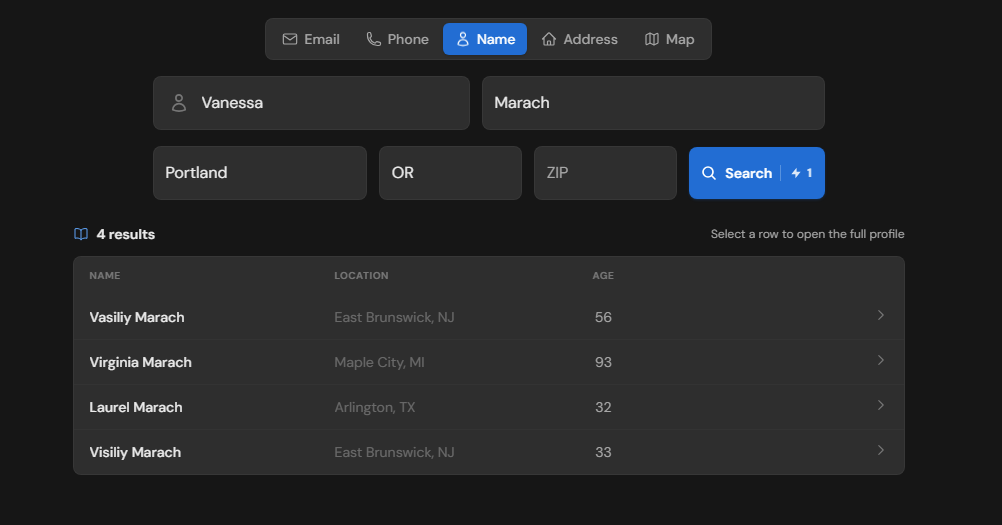Click location Arlington, TX
Screen dimensions: 1002x525
pyautogui.click(x=375, y=407)
